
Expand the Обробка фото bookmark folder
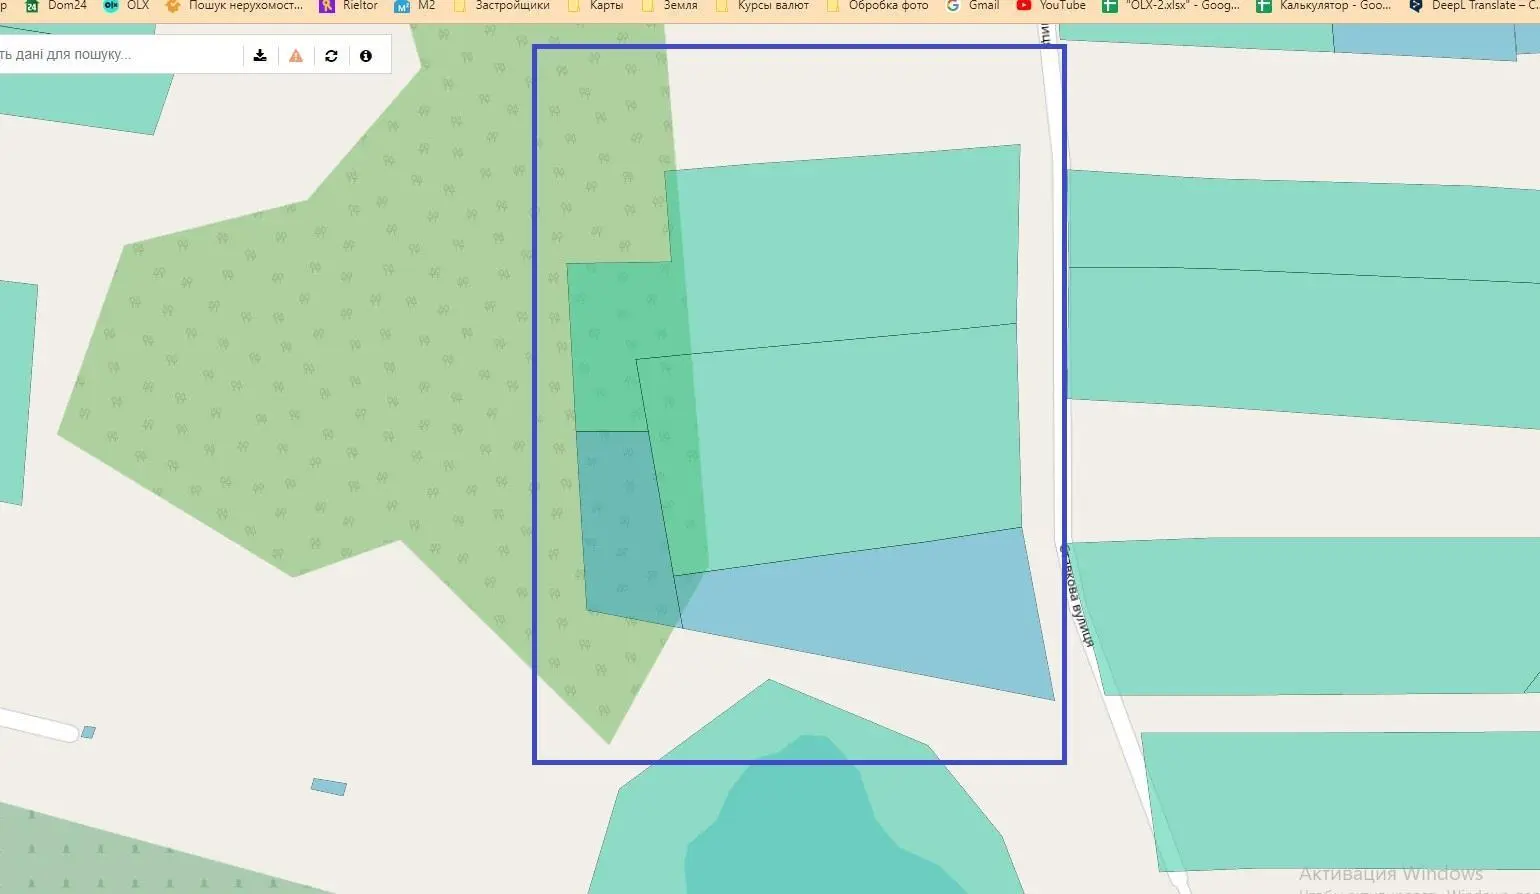point(878,6)
